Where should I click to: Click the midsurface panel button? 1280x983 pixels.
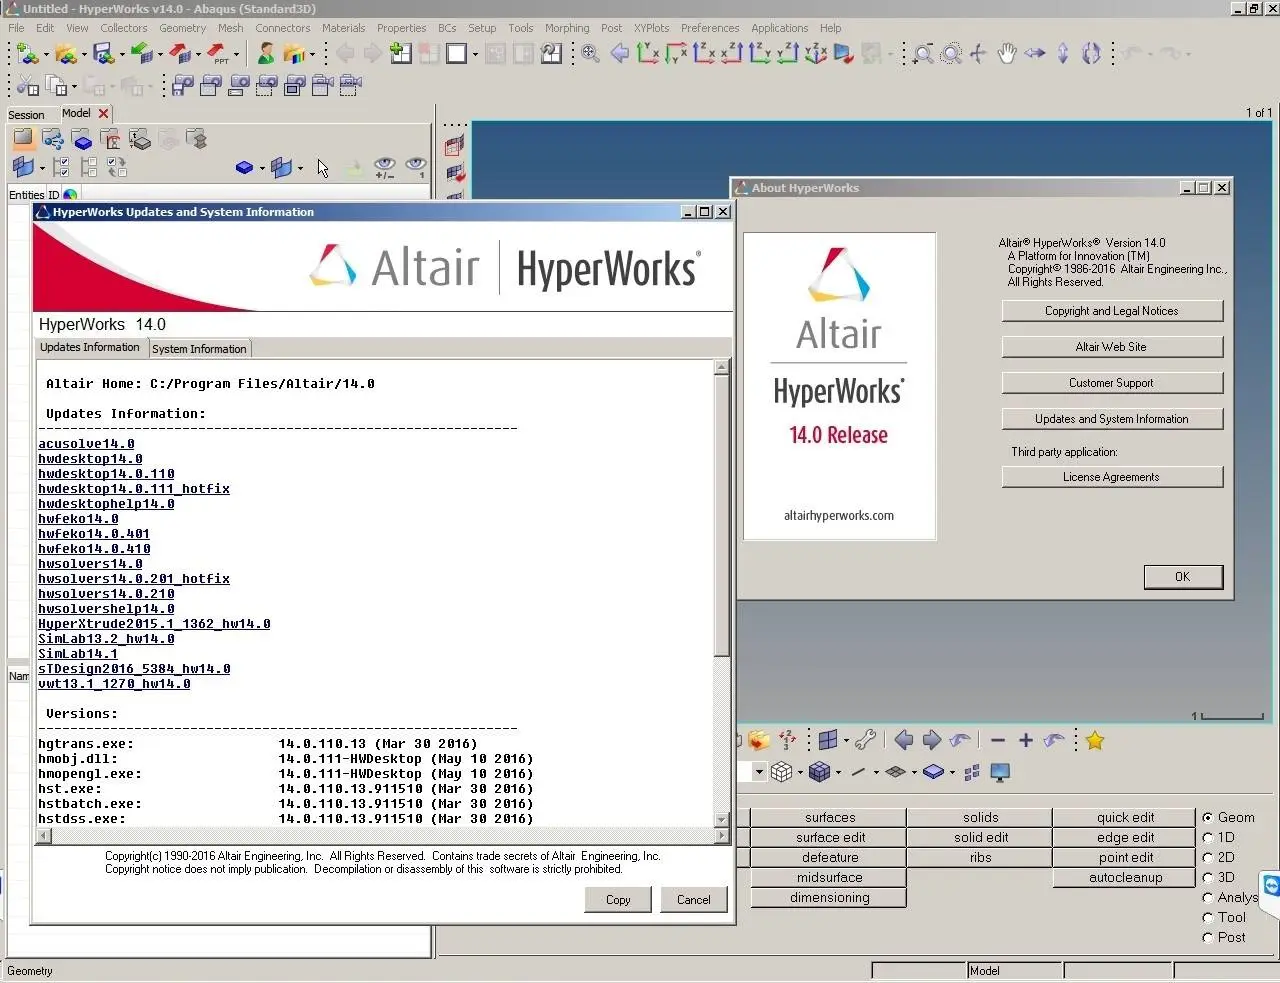click(x=830, y=878)
